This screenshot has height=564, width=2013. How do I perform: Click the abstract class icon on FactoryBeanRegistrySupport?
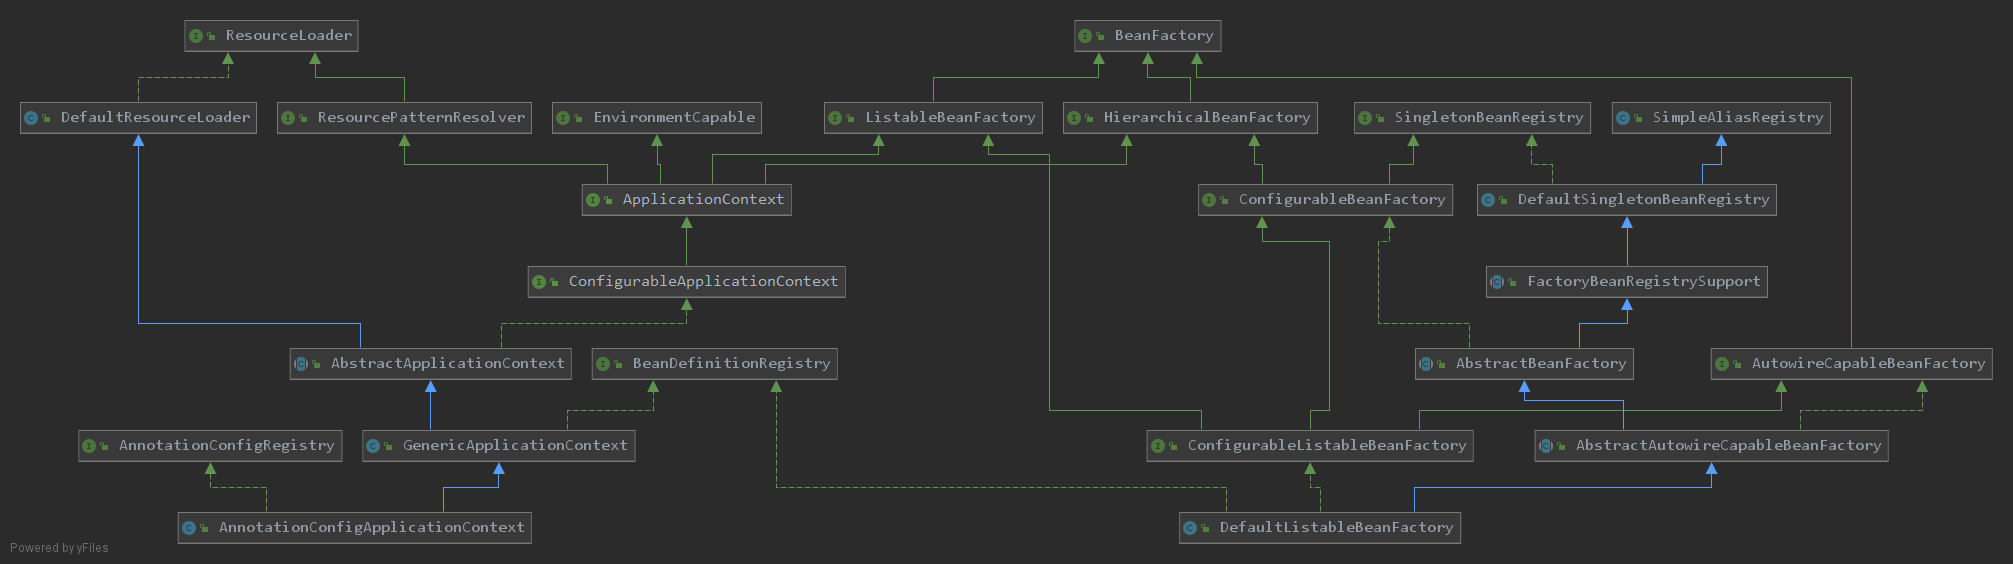tap(1497, 282)
